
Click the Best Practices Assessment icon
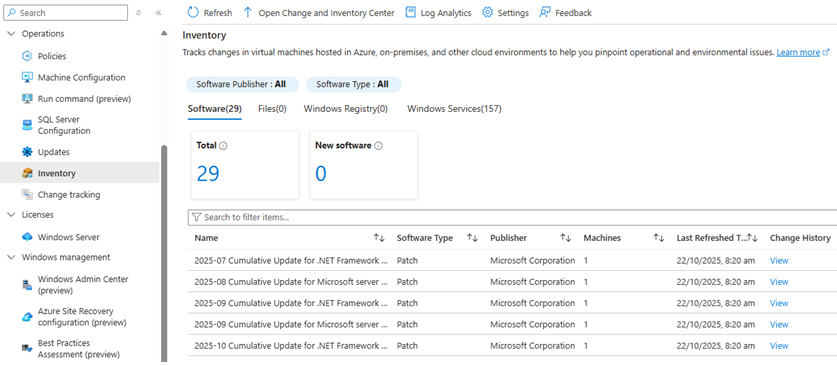tap(27, 348)
